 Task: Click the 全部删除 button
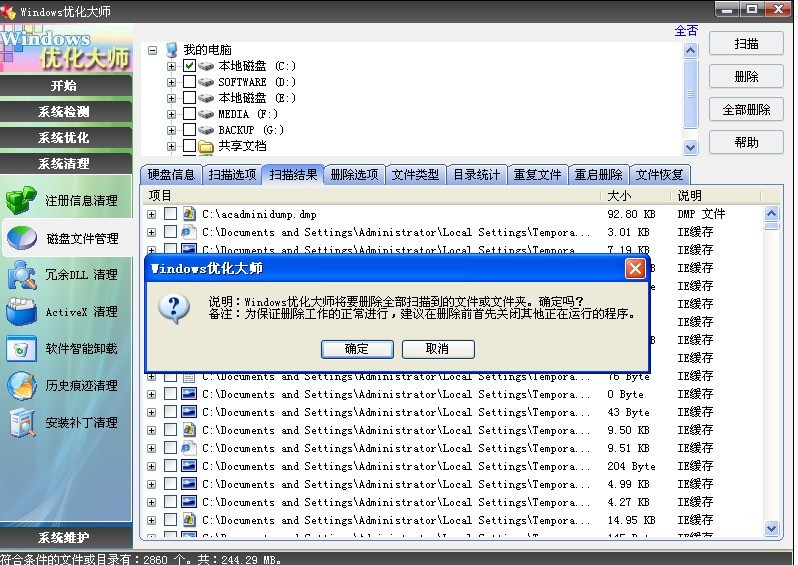pyautogui.click(x=746, y=109)
